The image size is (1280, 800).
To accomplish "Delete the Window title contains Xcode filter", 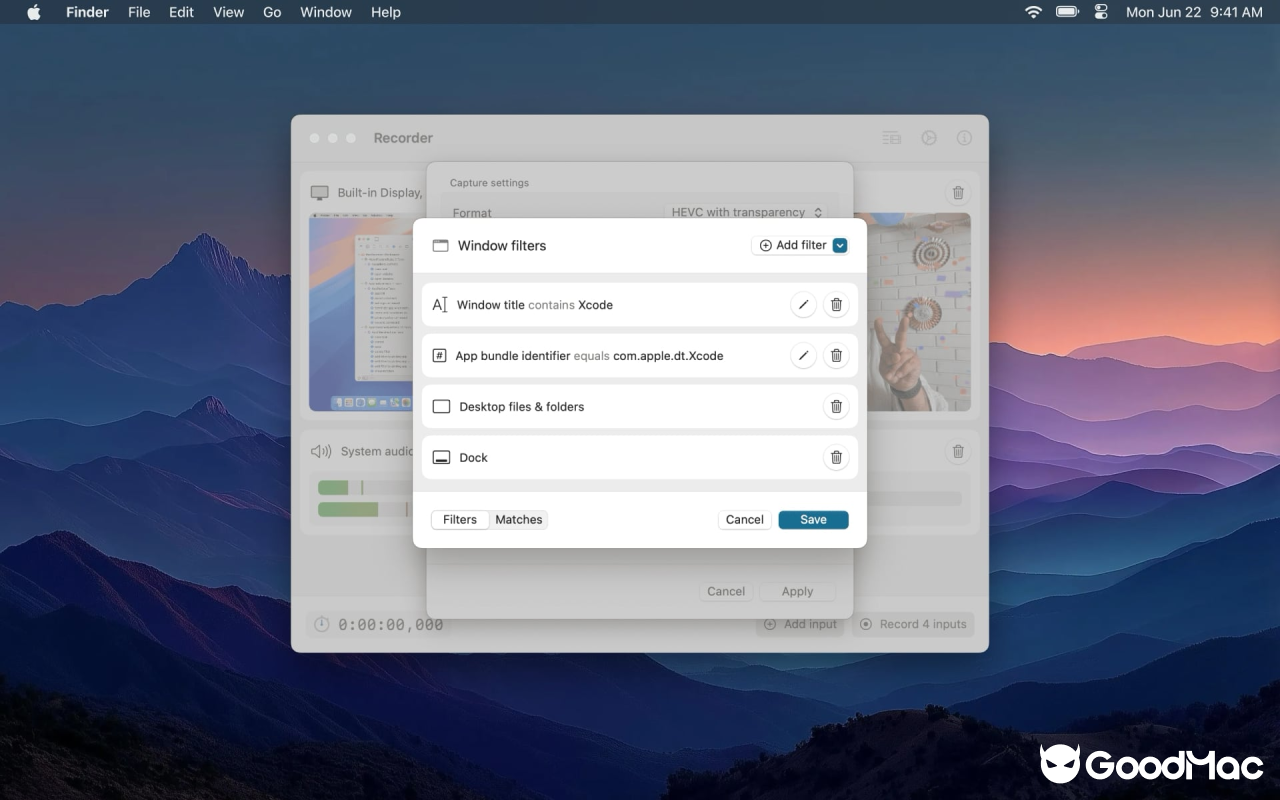I will pos(836,305).
